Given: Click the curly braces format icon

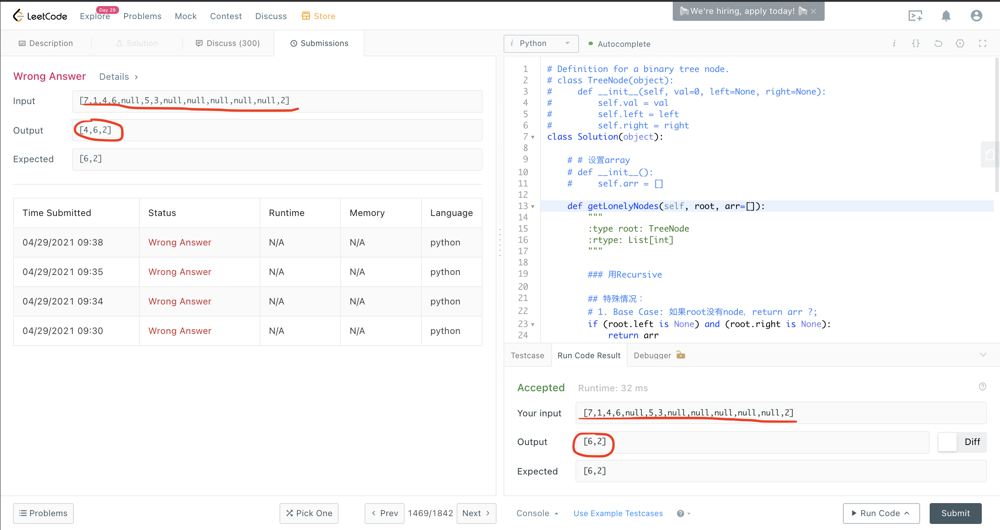Looking at the screenshot, I should 916,43.
